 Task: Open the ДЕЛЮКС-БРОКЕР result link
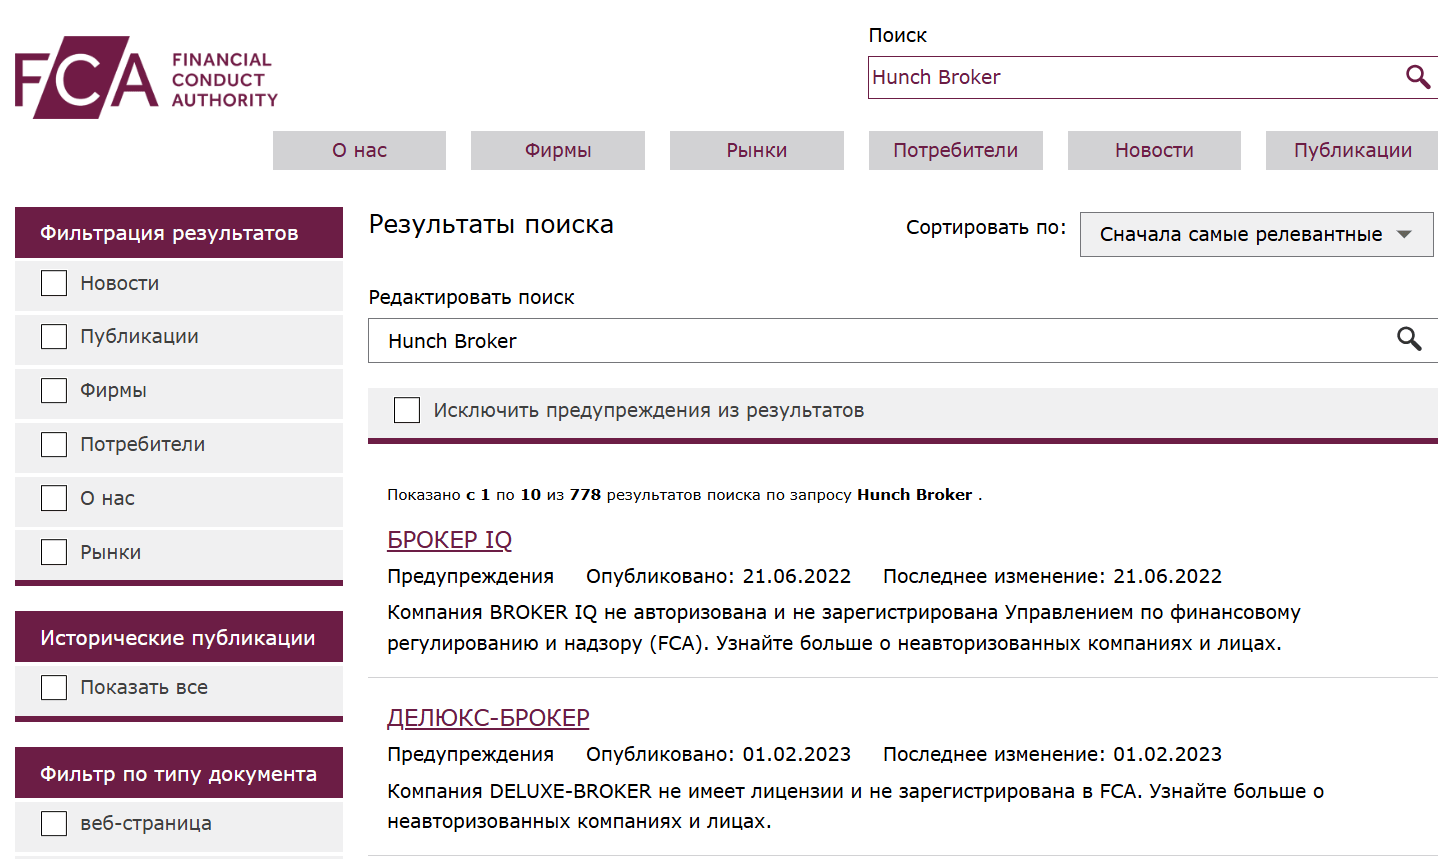pyautogui.click(x=487, y=717)
